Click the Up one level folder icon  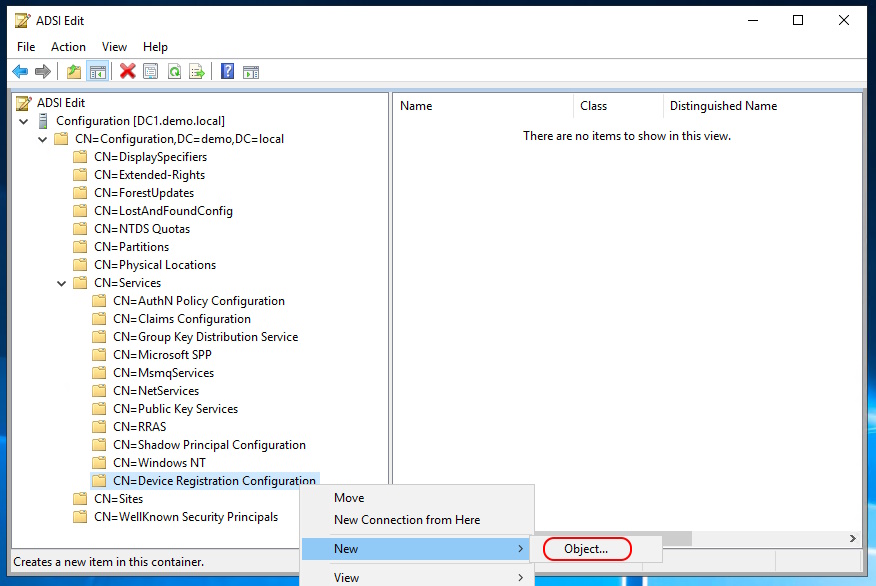74,72
